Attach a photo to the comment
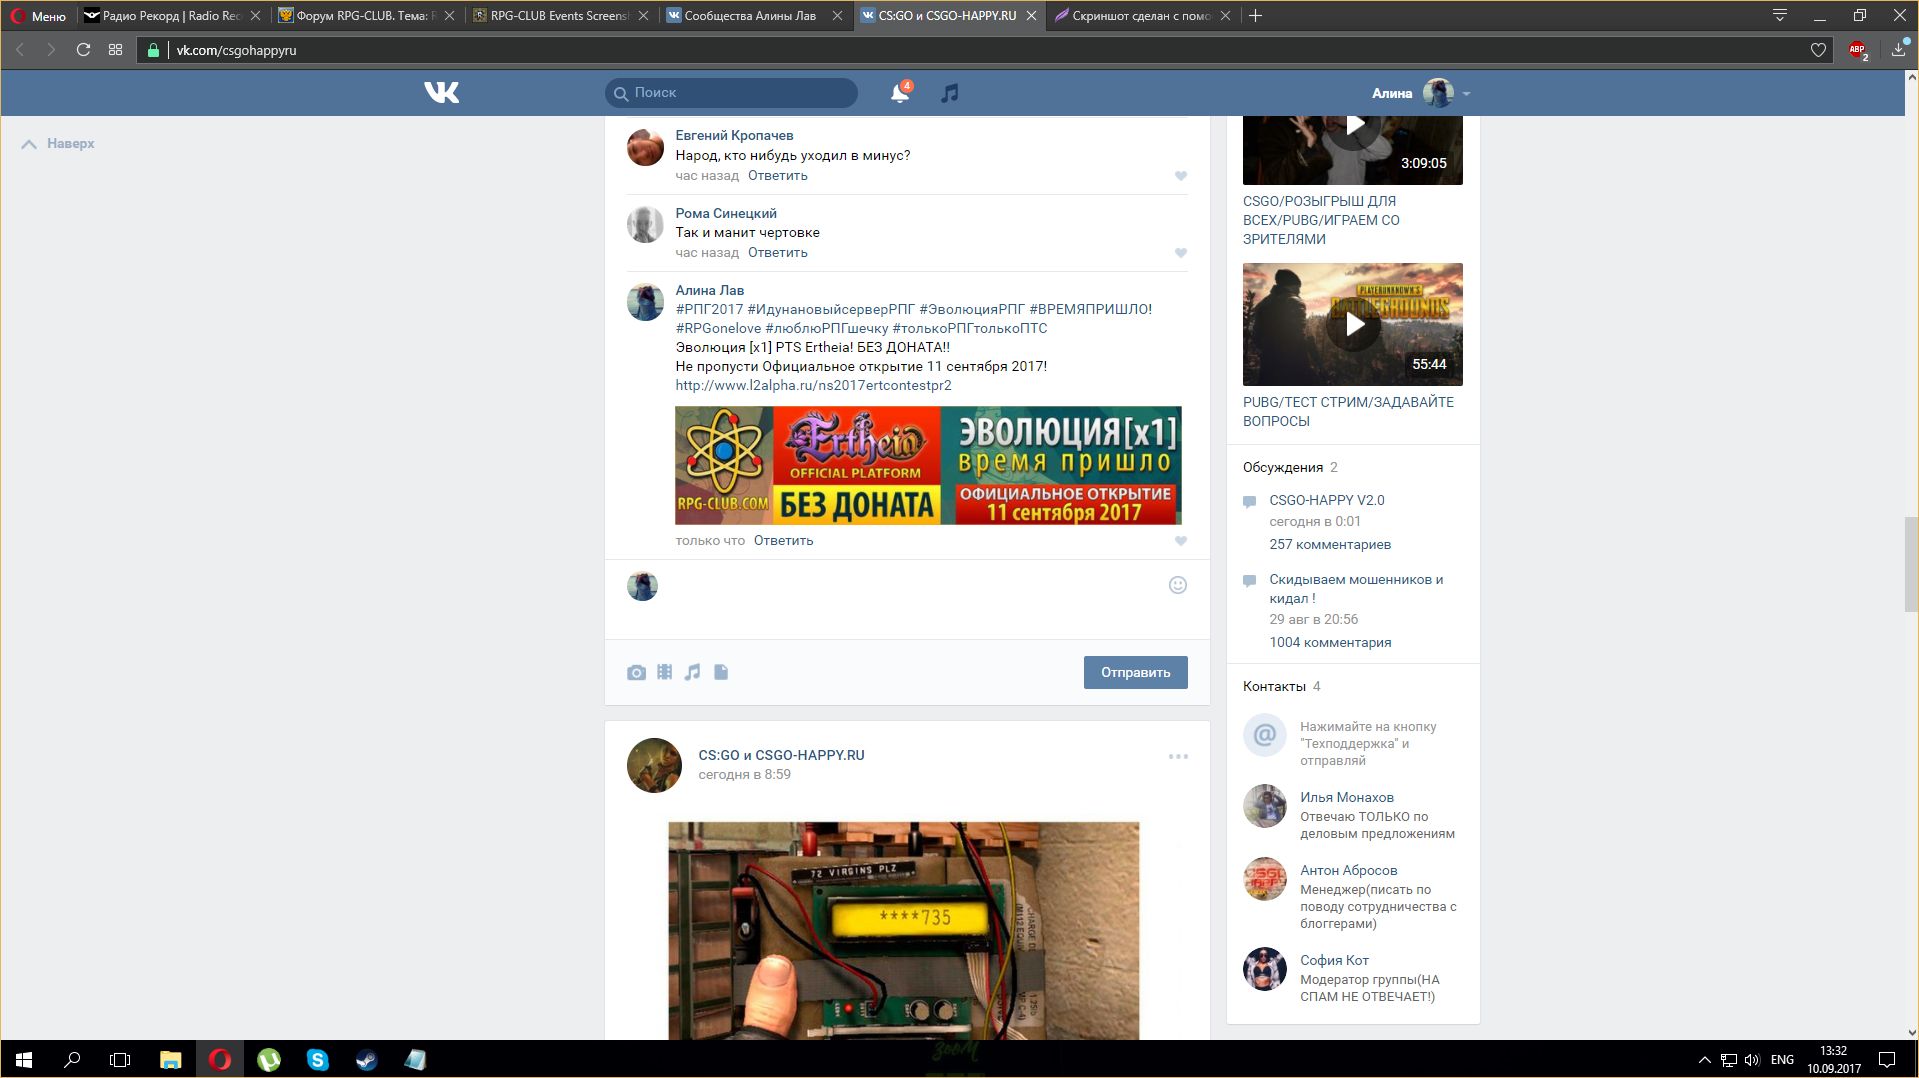 (x=636, y=672)
